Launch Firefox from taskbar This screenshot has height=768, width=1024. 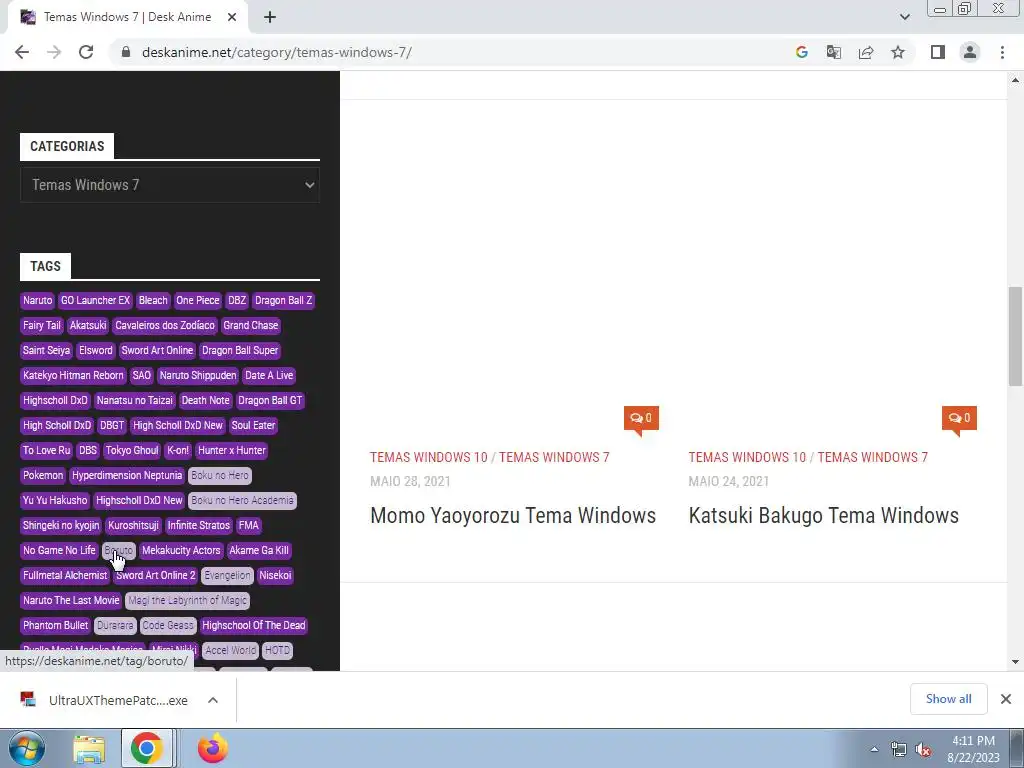tap(213, 748)
